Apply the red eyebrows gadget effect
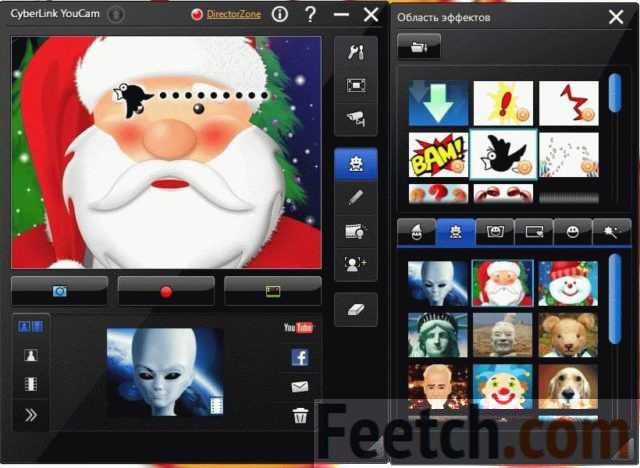This screenshot has width=640, height=468. click(503, 193)
